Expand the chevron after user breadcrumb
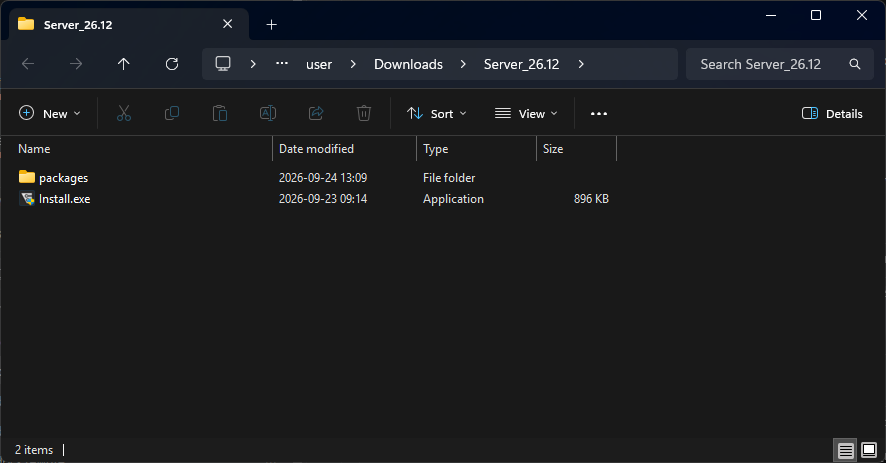Image resolution: width=886 pixels, height=463 pixels. pos(353,64)
